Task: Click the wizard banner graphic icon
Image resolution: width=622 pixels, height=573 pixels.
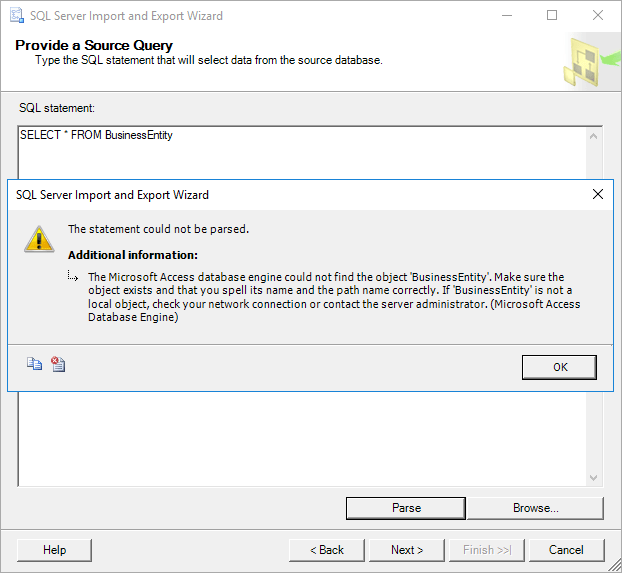Action: [x=591, y=62]
